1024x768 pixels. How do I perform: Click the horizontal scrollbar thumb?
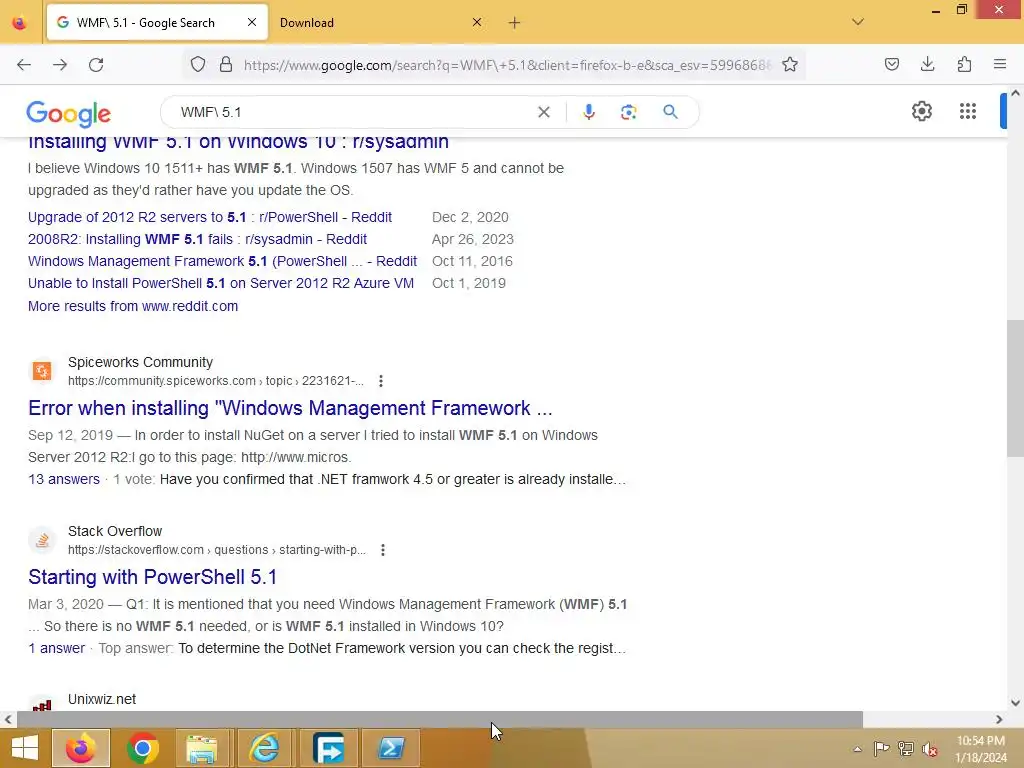click(x=440, y=720)
